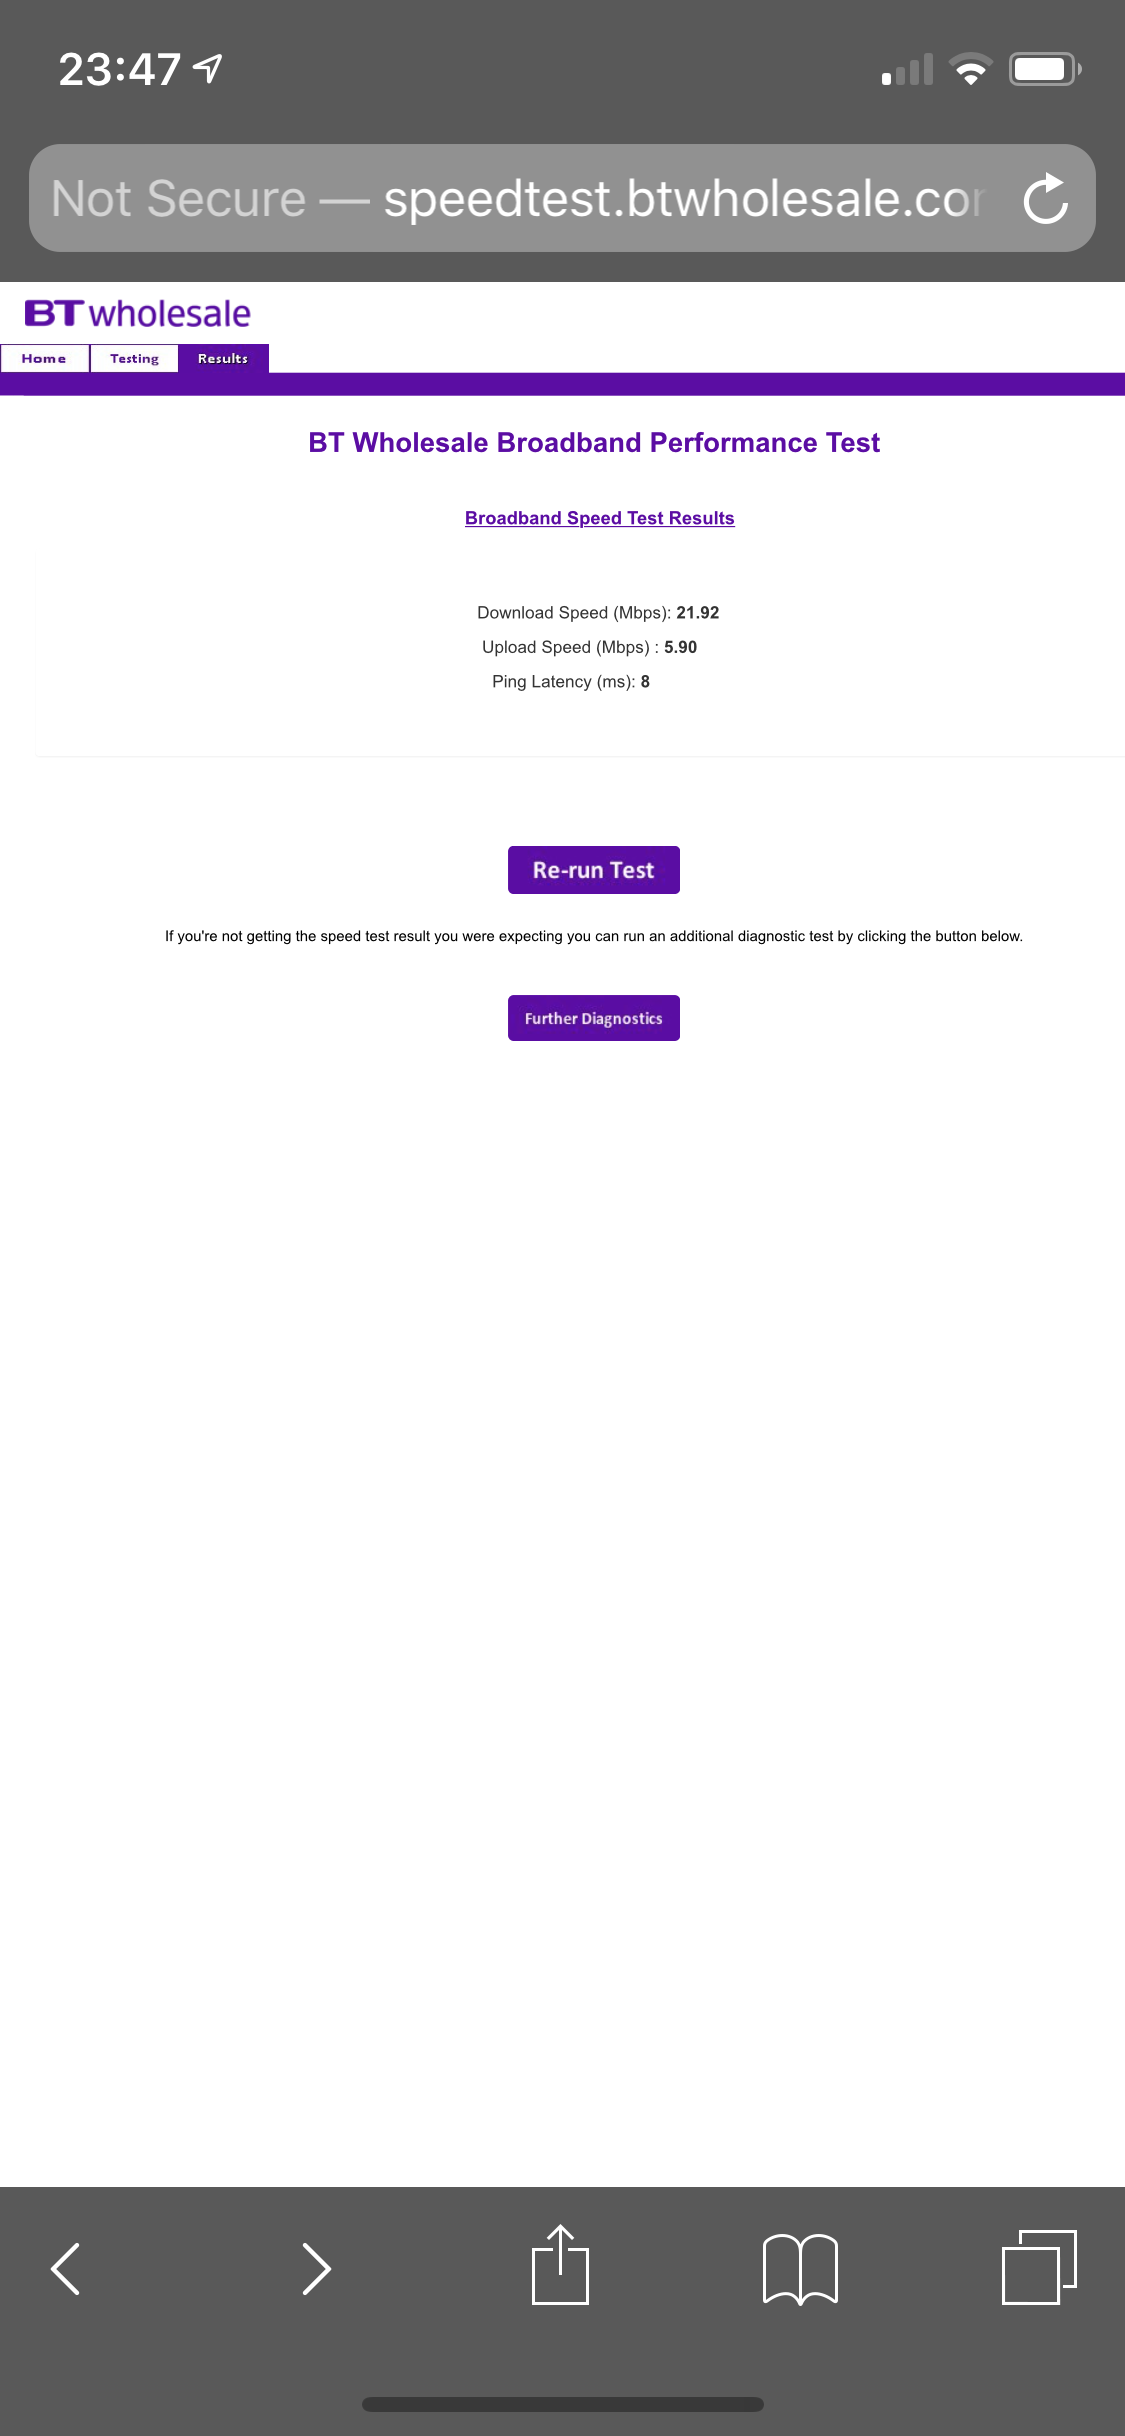Image resolution: width=1125 pixels, height=2436 pixels.
Task: Tap the BT wholesale logo
Action: (137, 313)
